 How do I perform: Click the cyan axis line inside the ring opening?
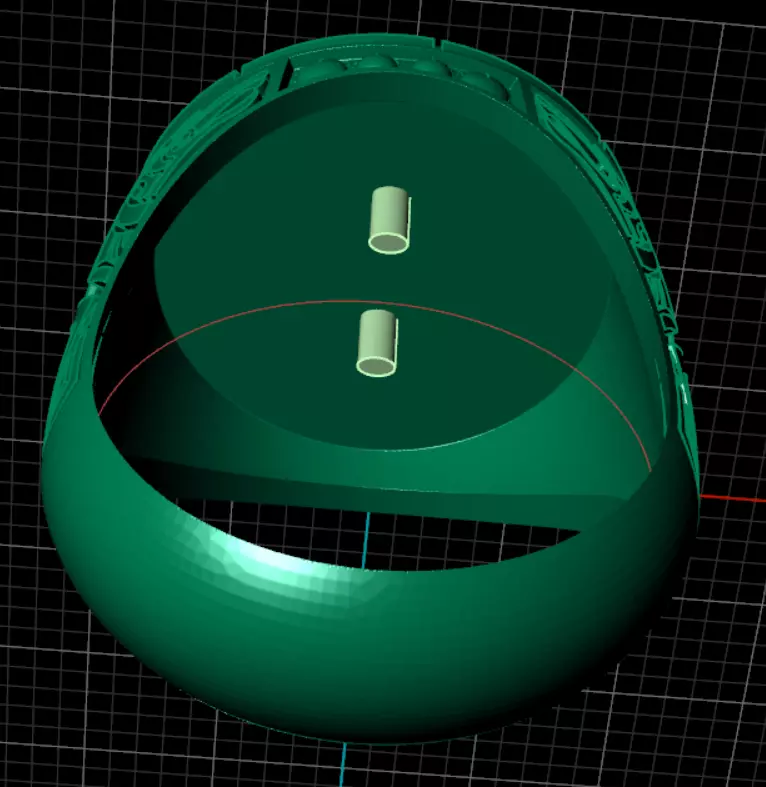point(366,541)
